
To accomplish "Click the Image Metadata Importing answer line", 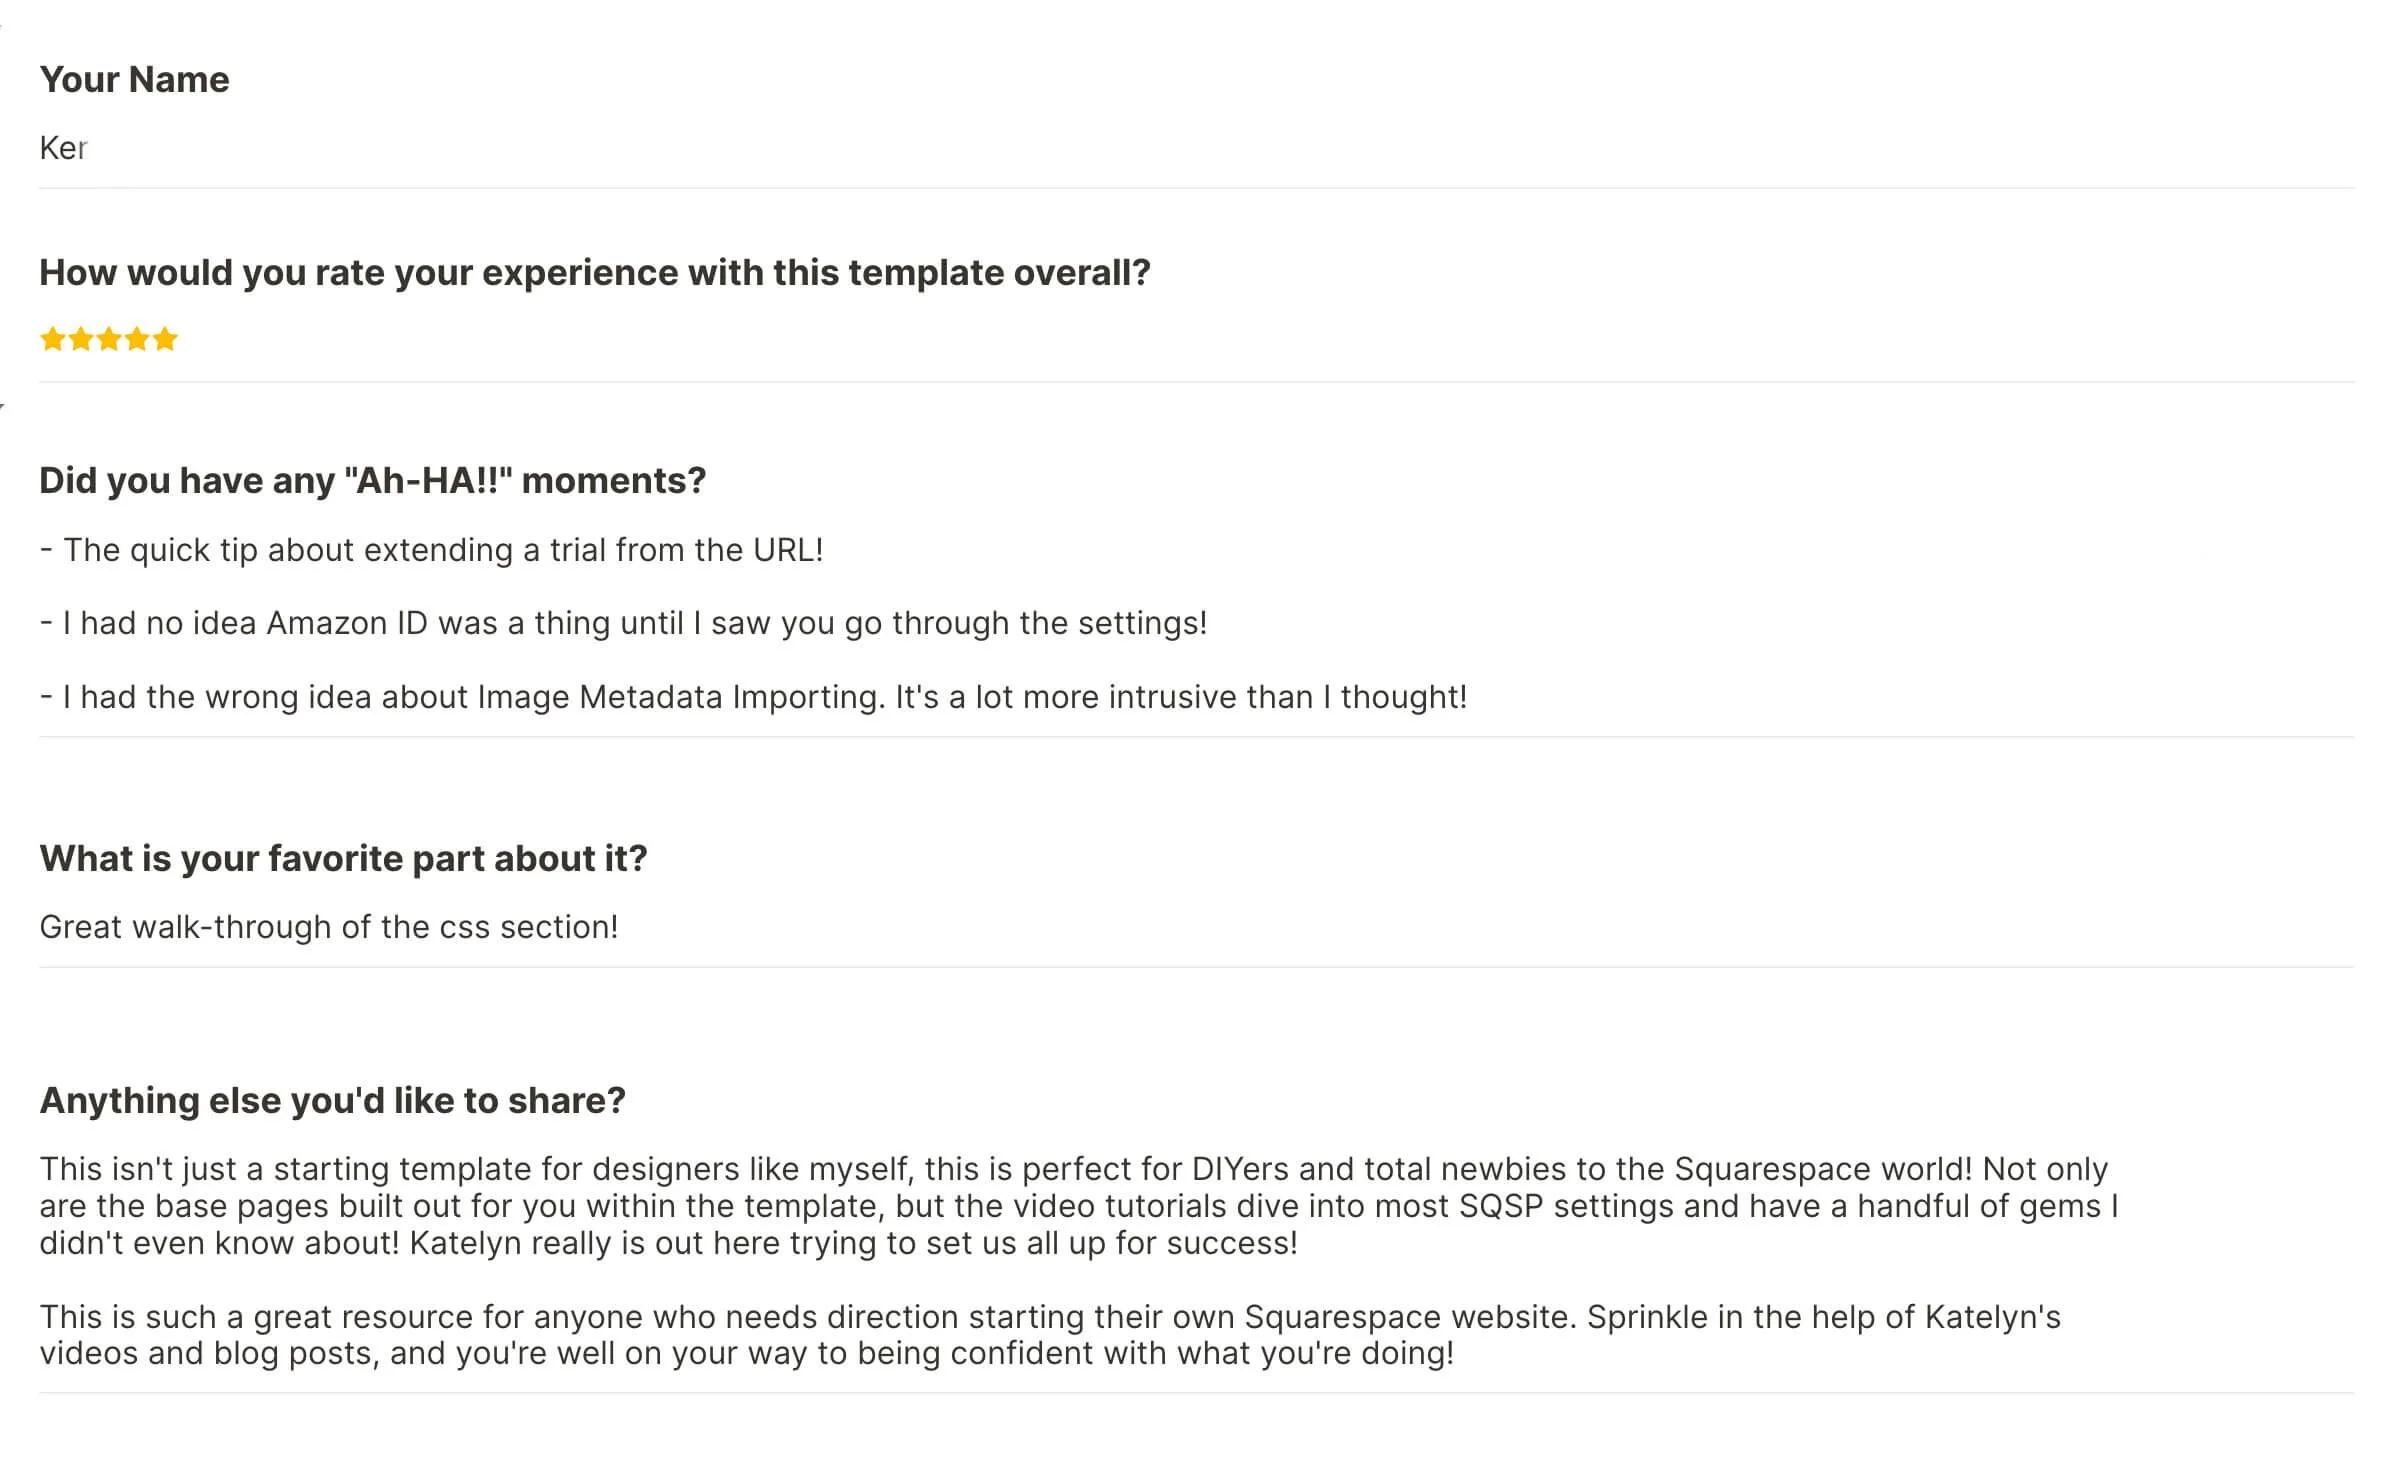I will point(754,697).
